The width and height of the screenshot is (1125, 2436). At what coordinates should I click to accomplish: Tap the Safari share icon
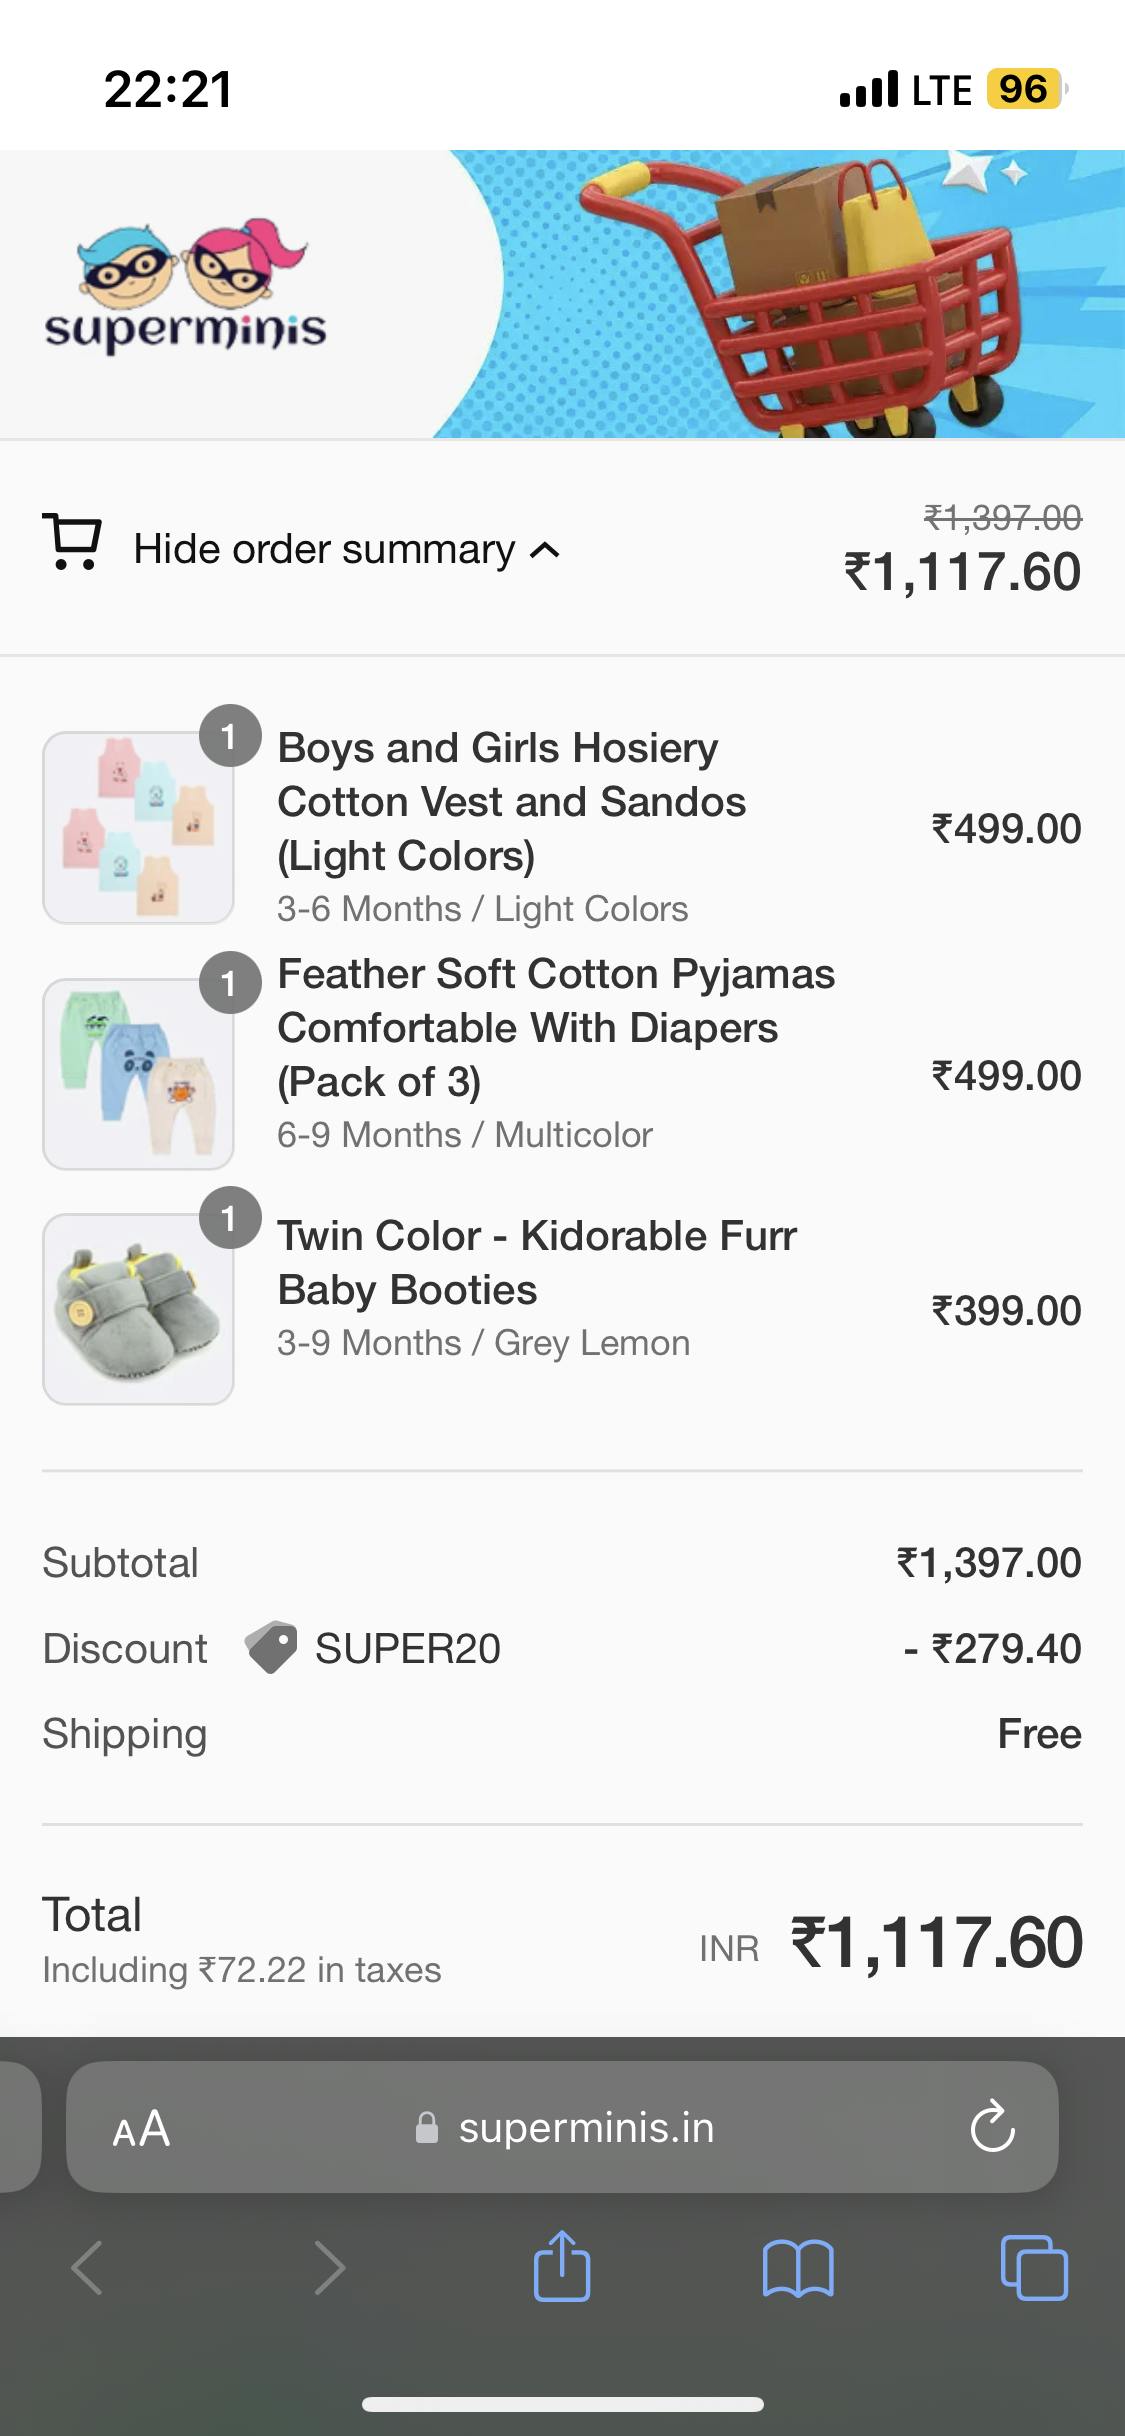pyautogui.click(x=562, y=2266)
